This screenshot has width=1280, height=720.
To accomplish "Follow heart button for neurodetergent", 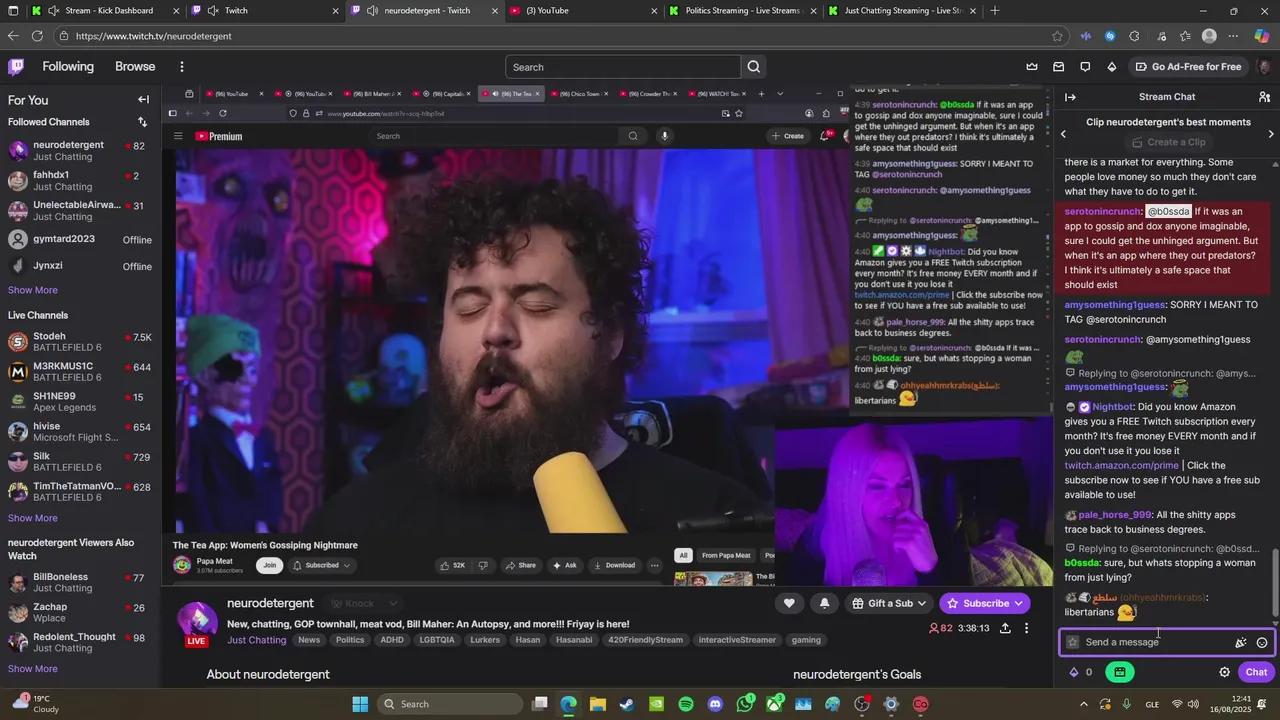I will coord(789,603).
